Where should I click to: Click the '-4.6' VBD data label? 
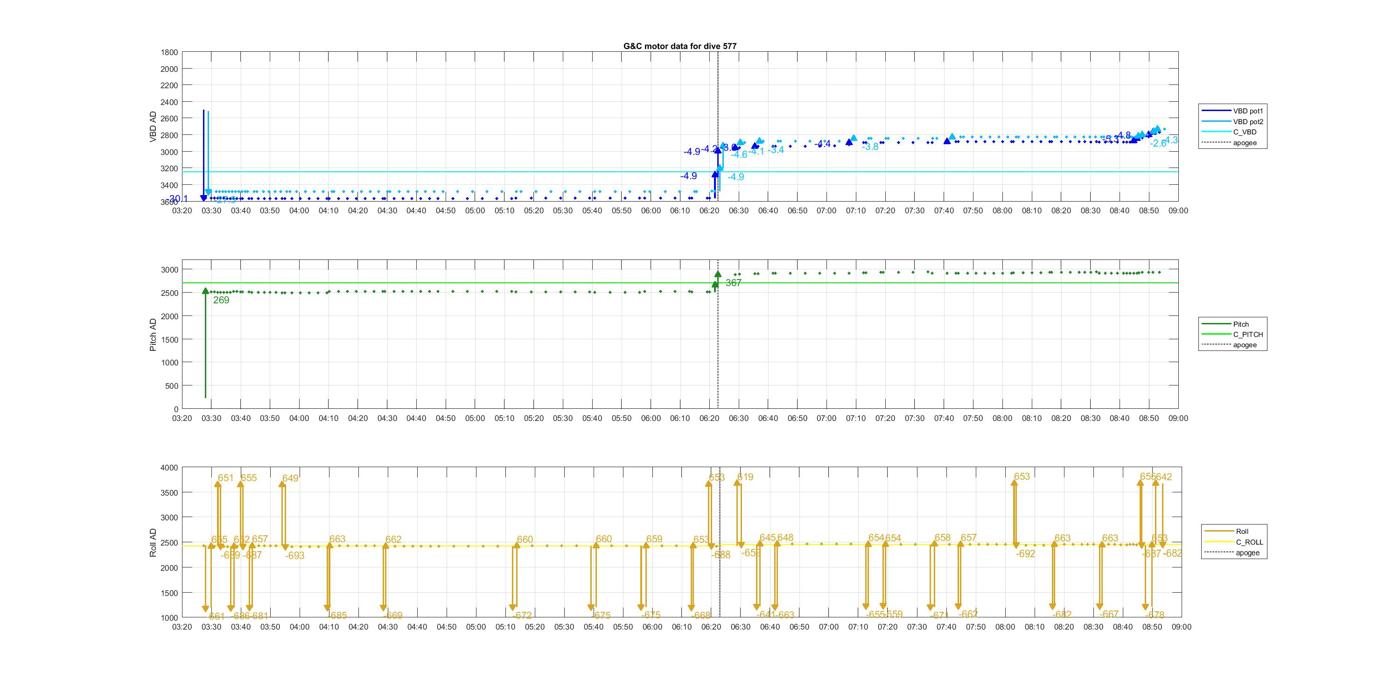(739, 155)
